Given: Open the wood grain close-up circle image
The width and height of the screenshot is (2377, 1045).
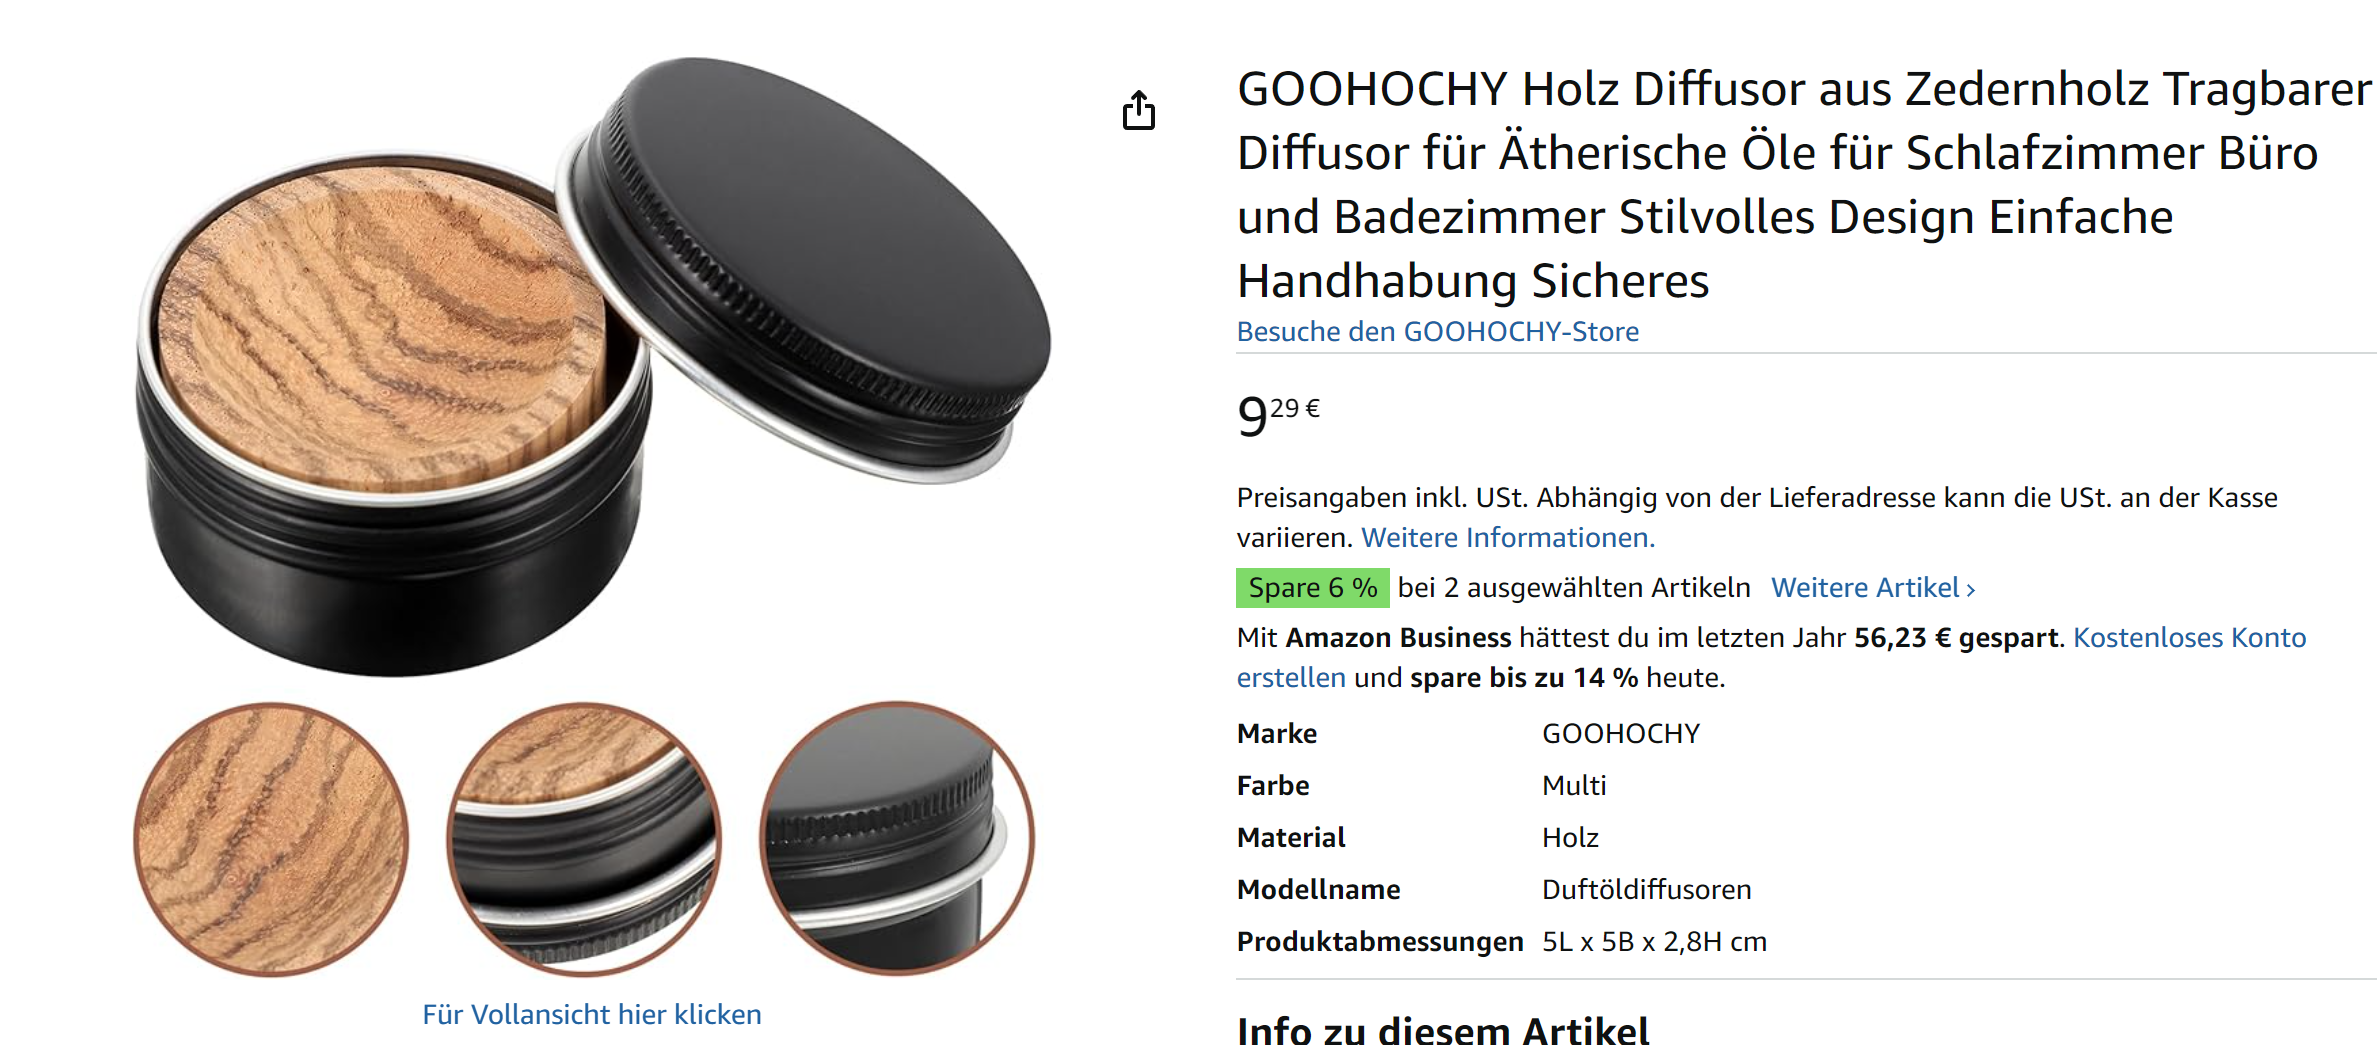Looking at the screenshot, I should click(271, 839).
